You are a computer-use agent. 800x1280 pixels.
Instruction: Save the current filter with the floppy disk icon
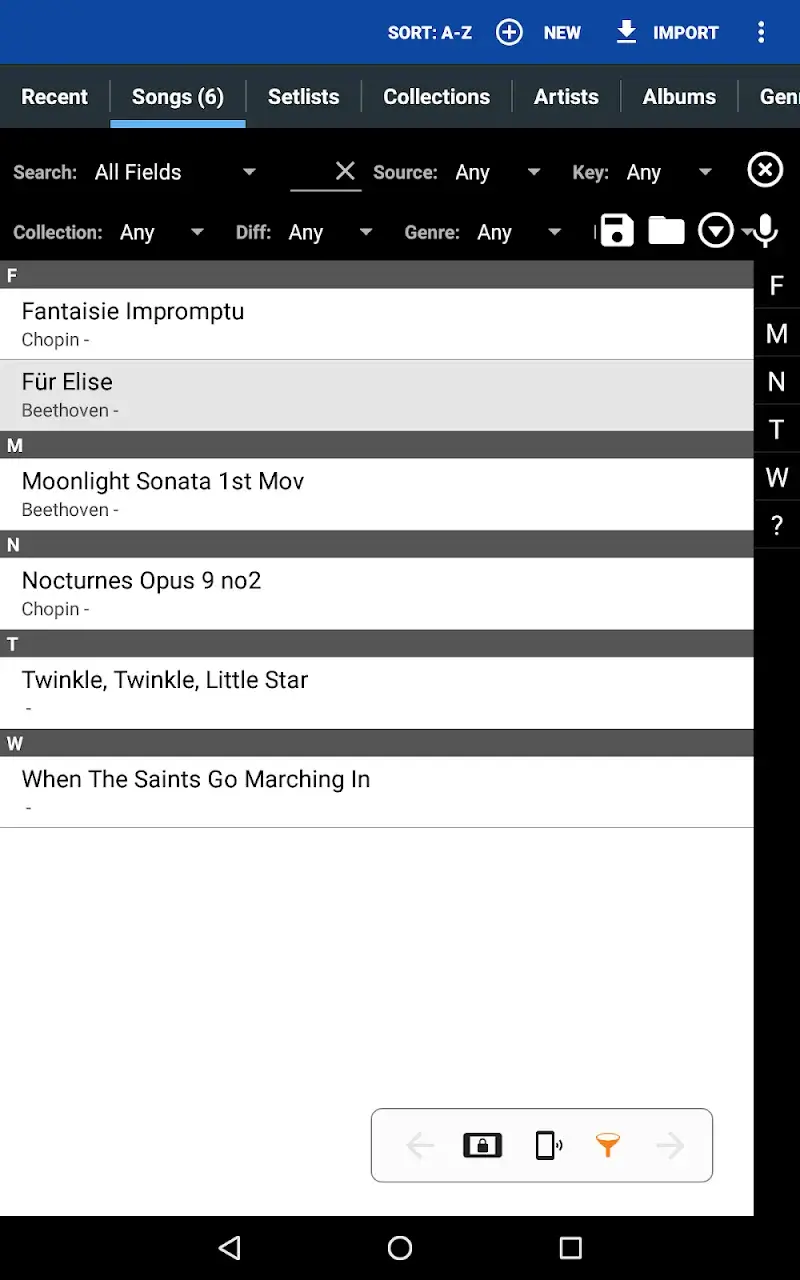616,231
